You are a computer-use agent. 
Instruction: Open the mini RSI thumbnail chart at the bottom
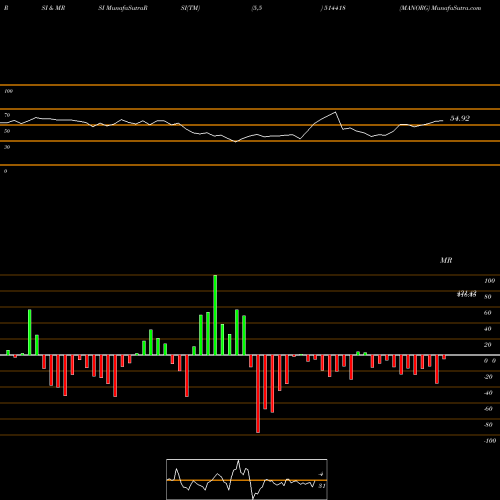(x=247, y=479)
